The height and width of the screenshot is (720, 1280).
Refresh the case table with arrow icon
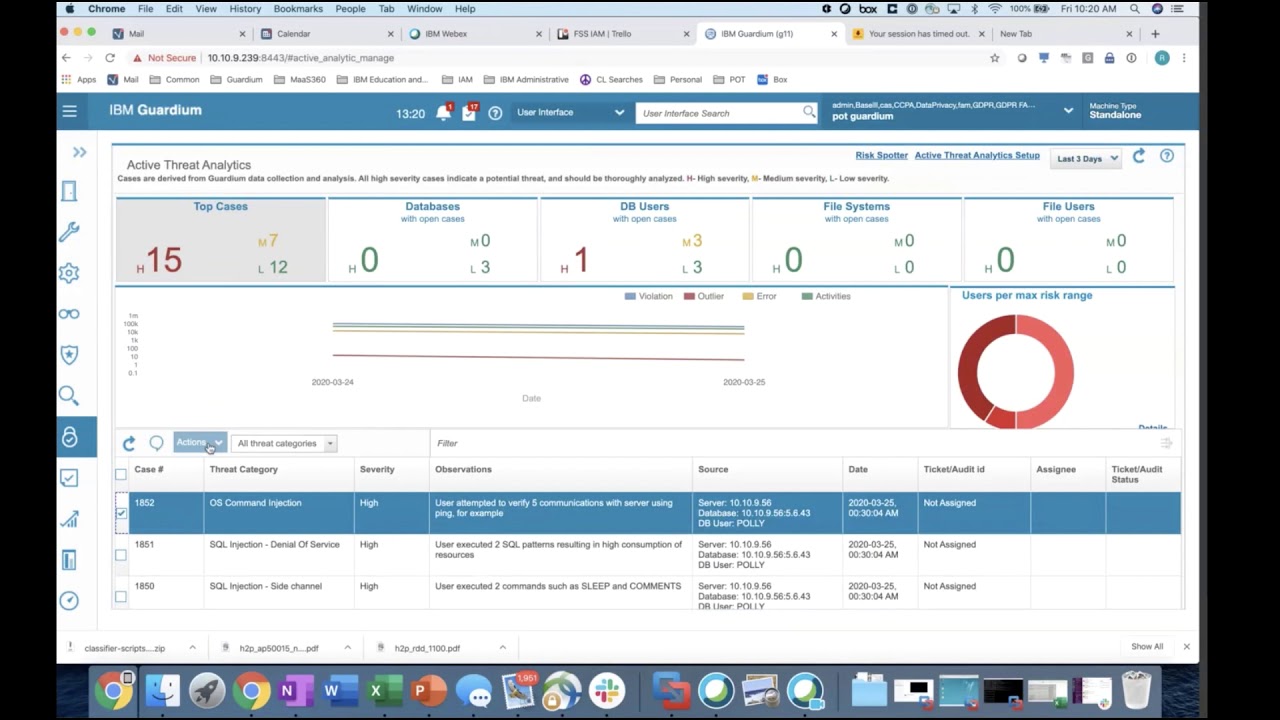click(129, 443)
